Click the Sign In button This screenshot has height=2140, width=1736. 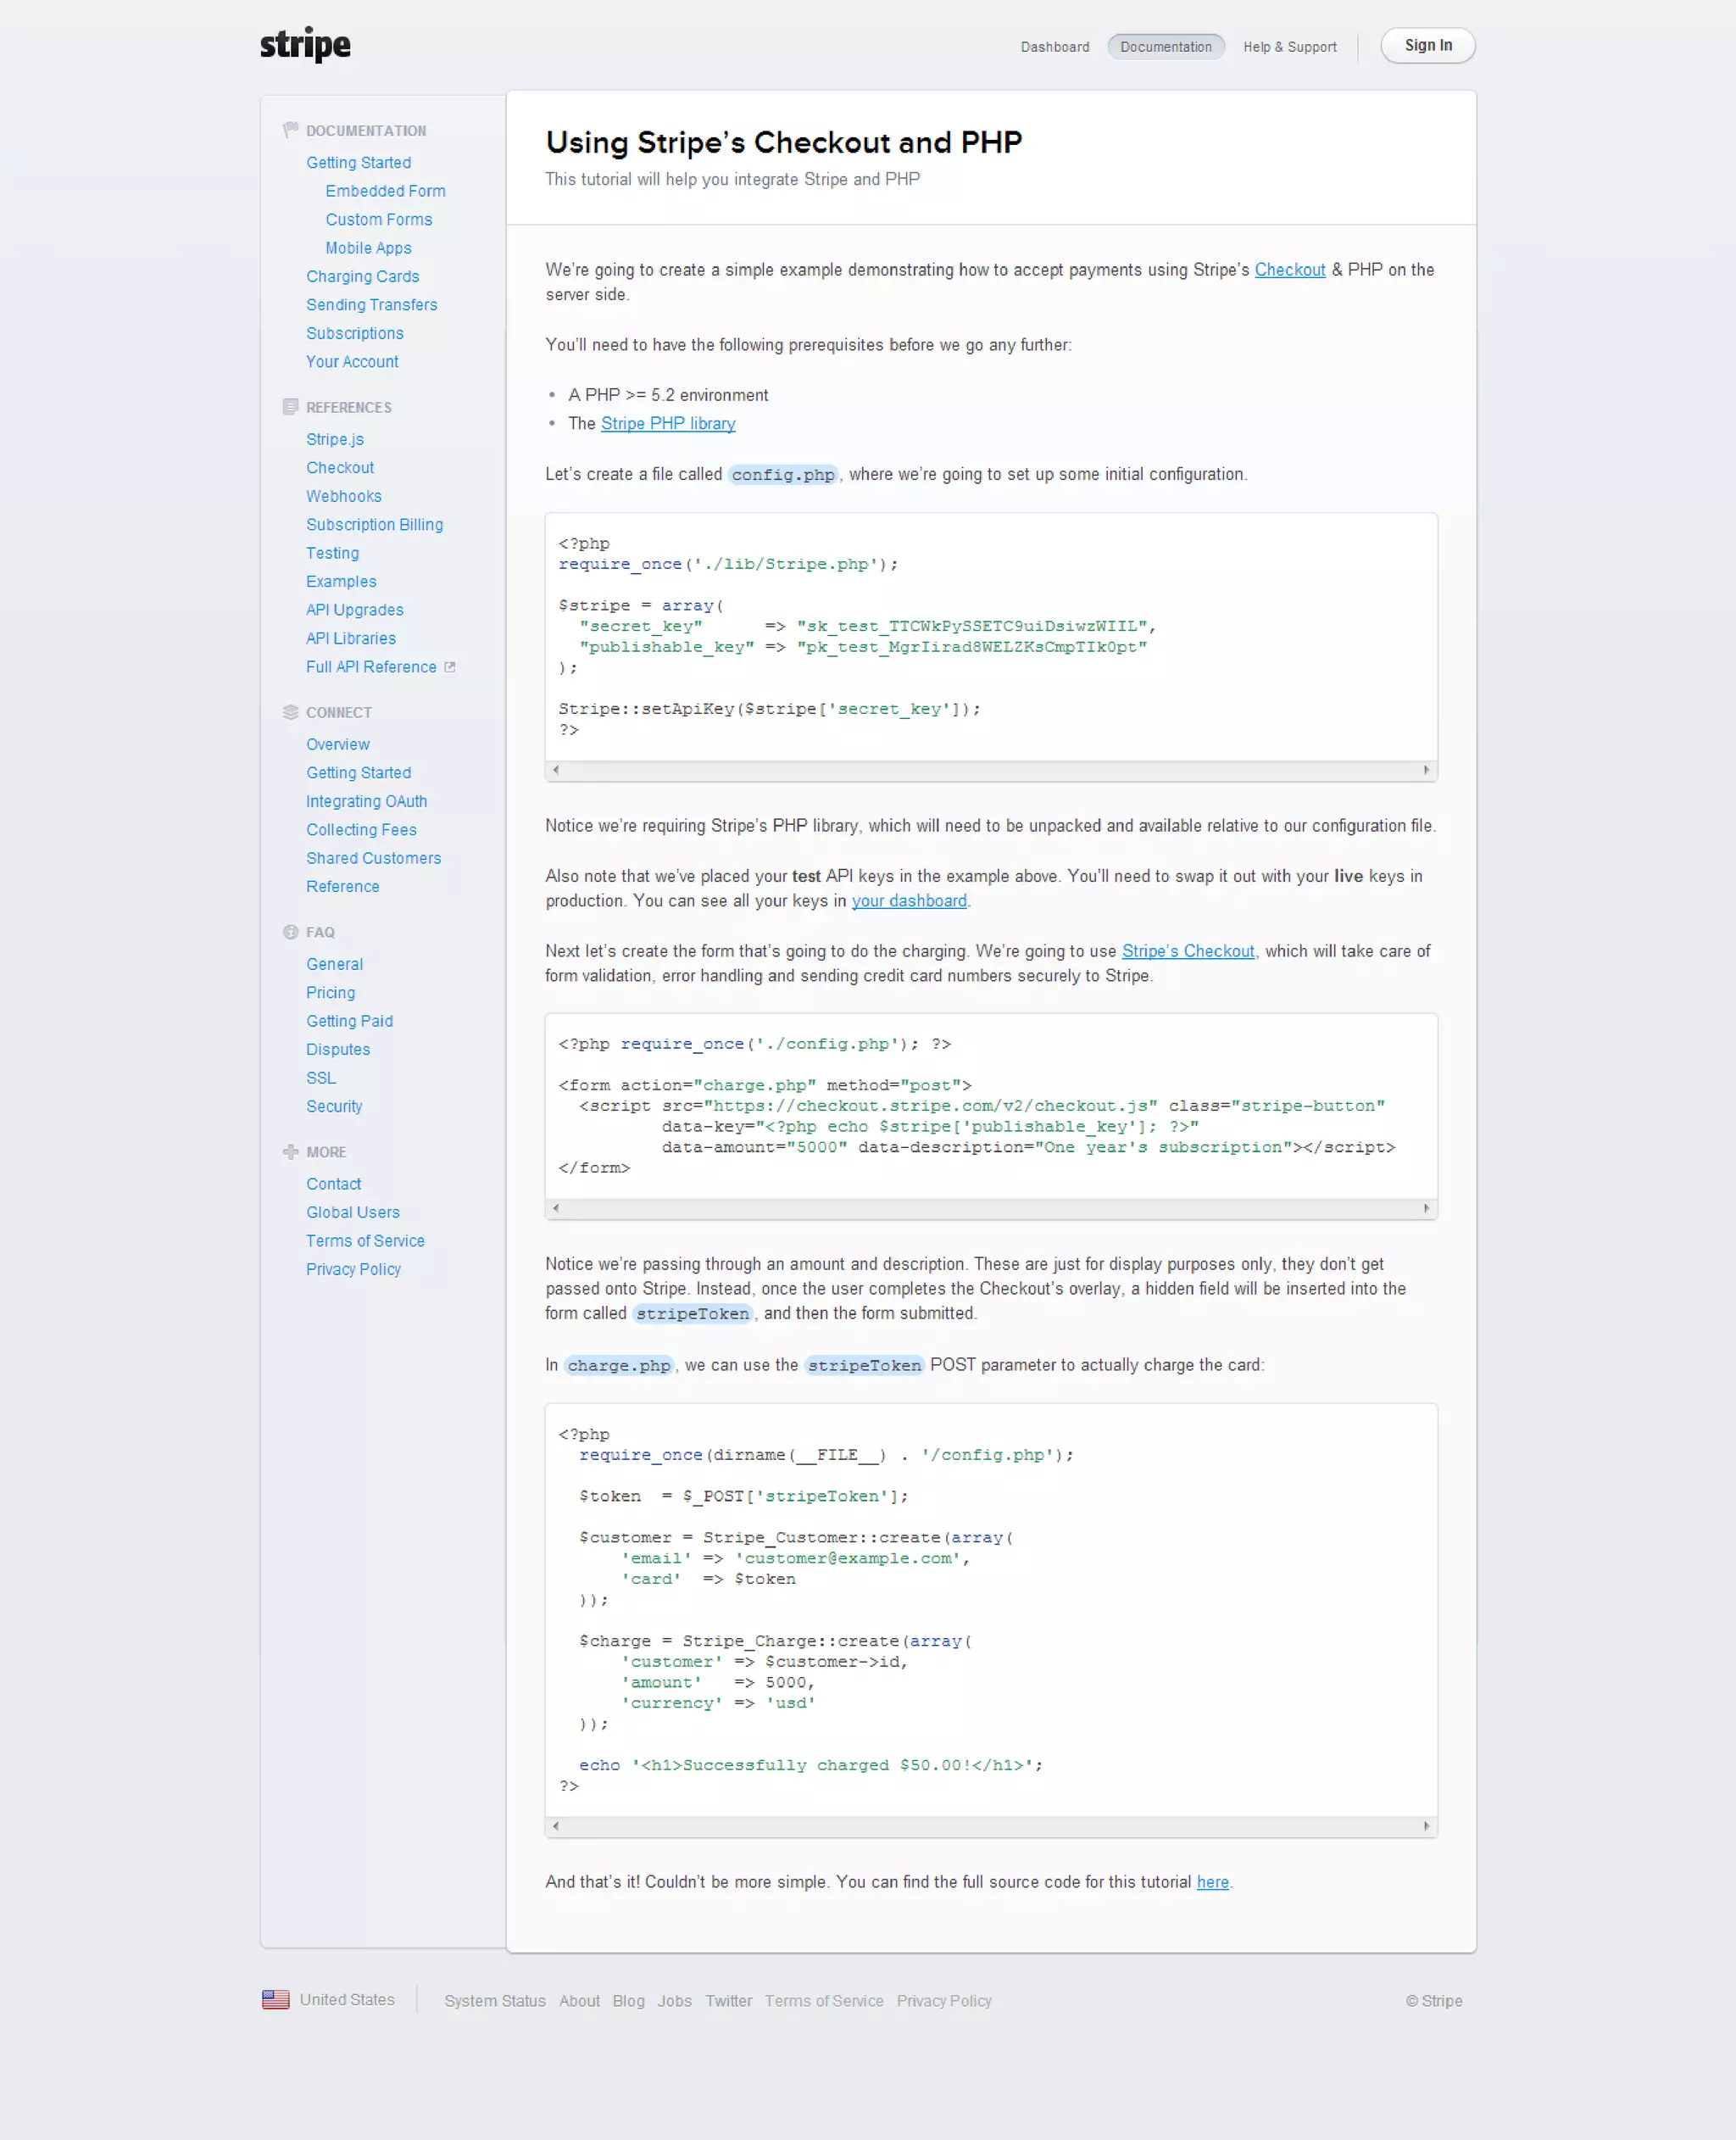[1428, 46]
